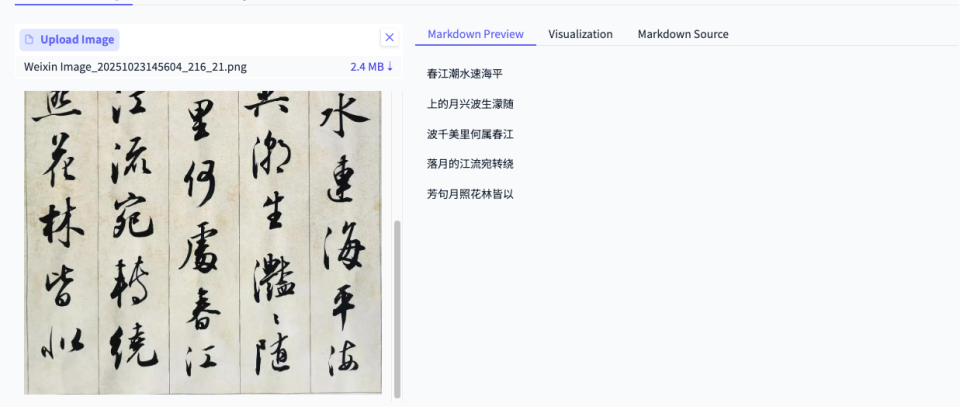Click the output line 波千美里何属春江
This screenshot has width=960, height=407.
click(x=470, y=134)
